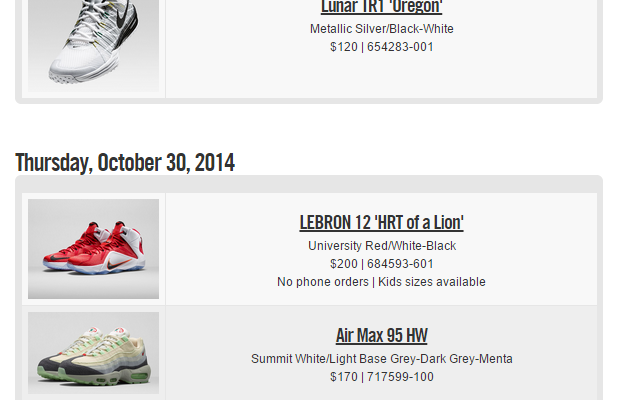Click the Thursday, October 30, 2014 heading
The image size is (617, 400).
[125, 162]
